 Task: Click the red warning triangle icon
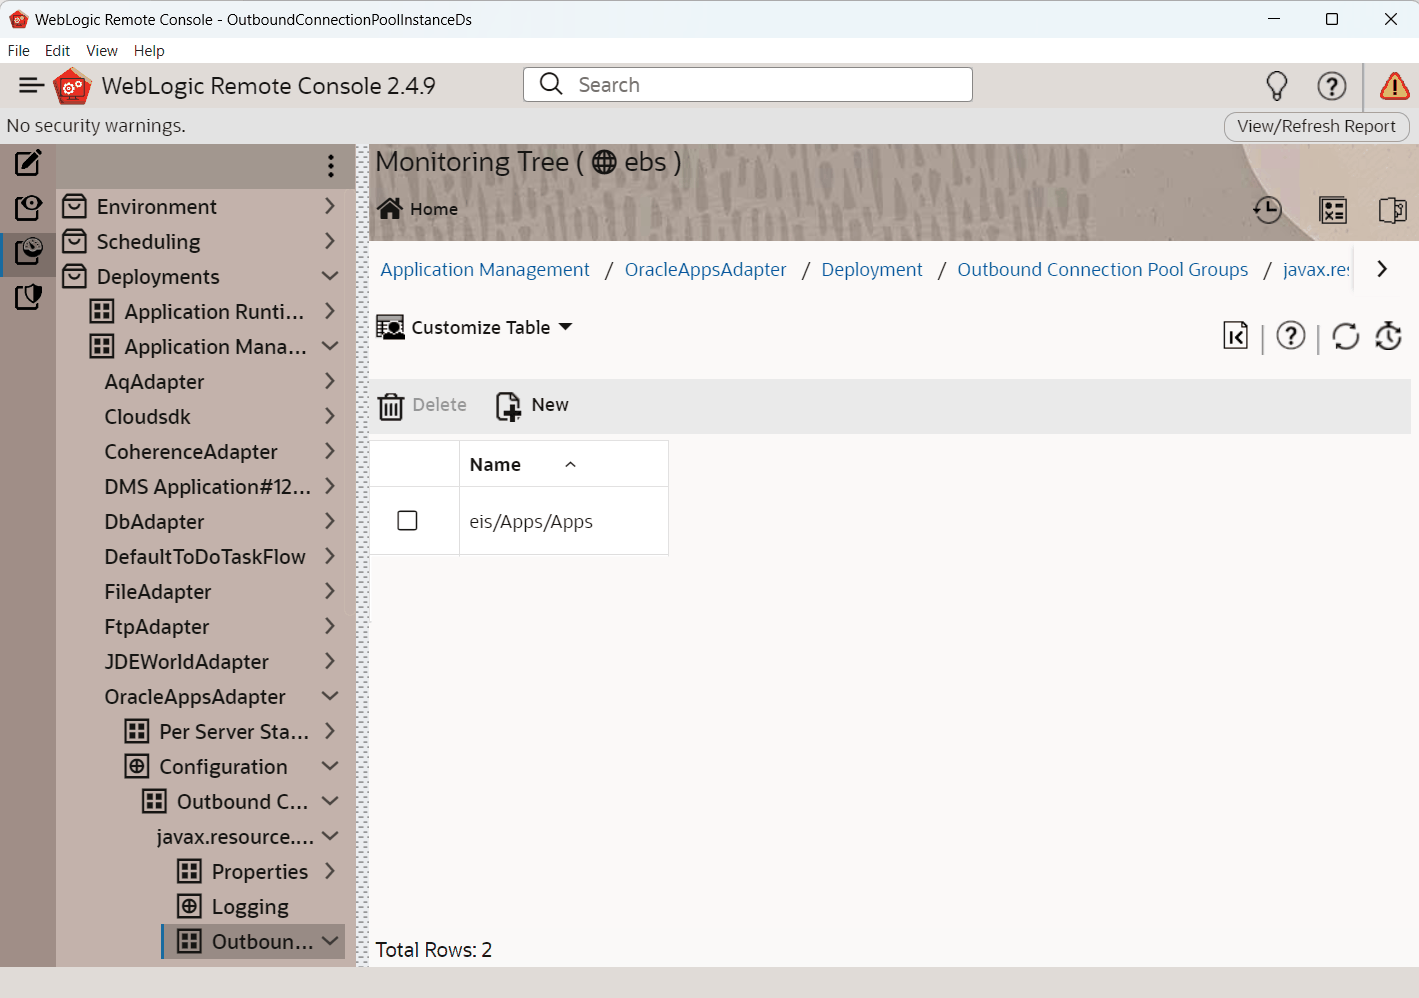[x=1394, y=86]
